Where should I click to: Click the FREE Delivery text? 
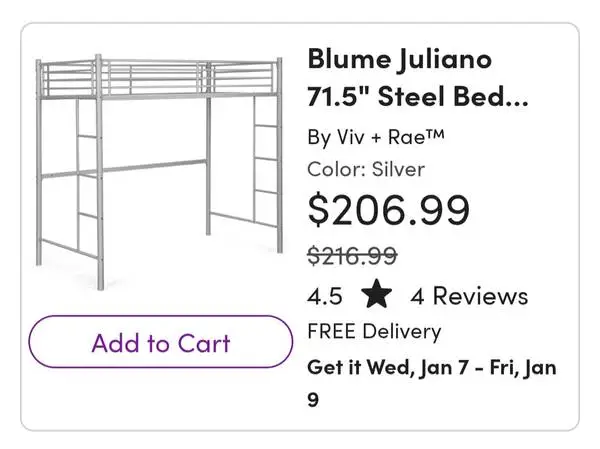(x=374, y=331)
